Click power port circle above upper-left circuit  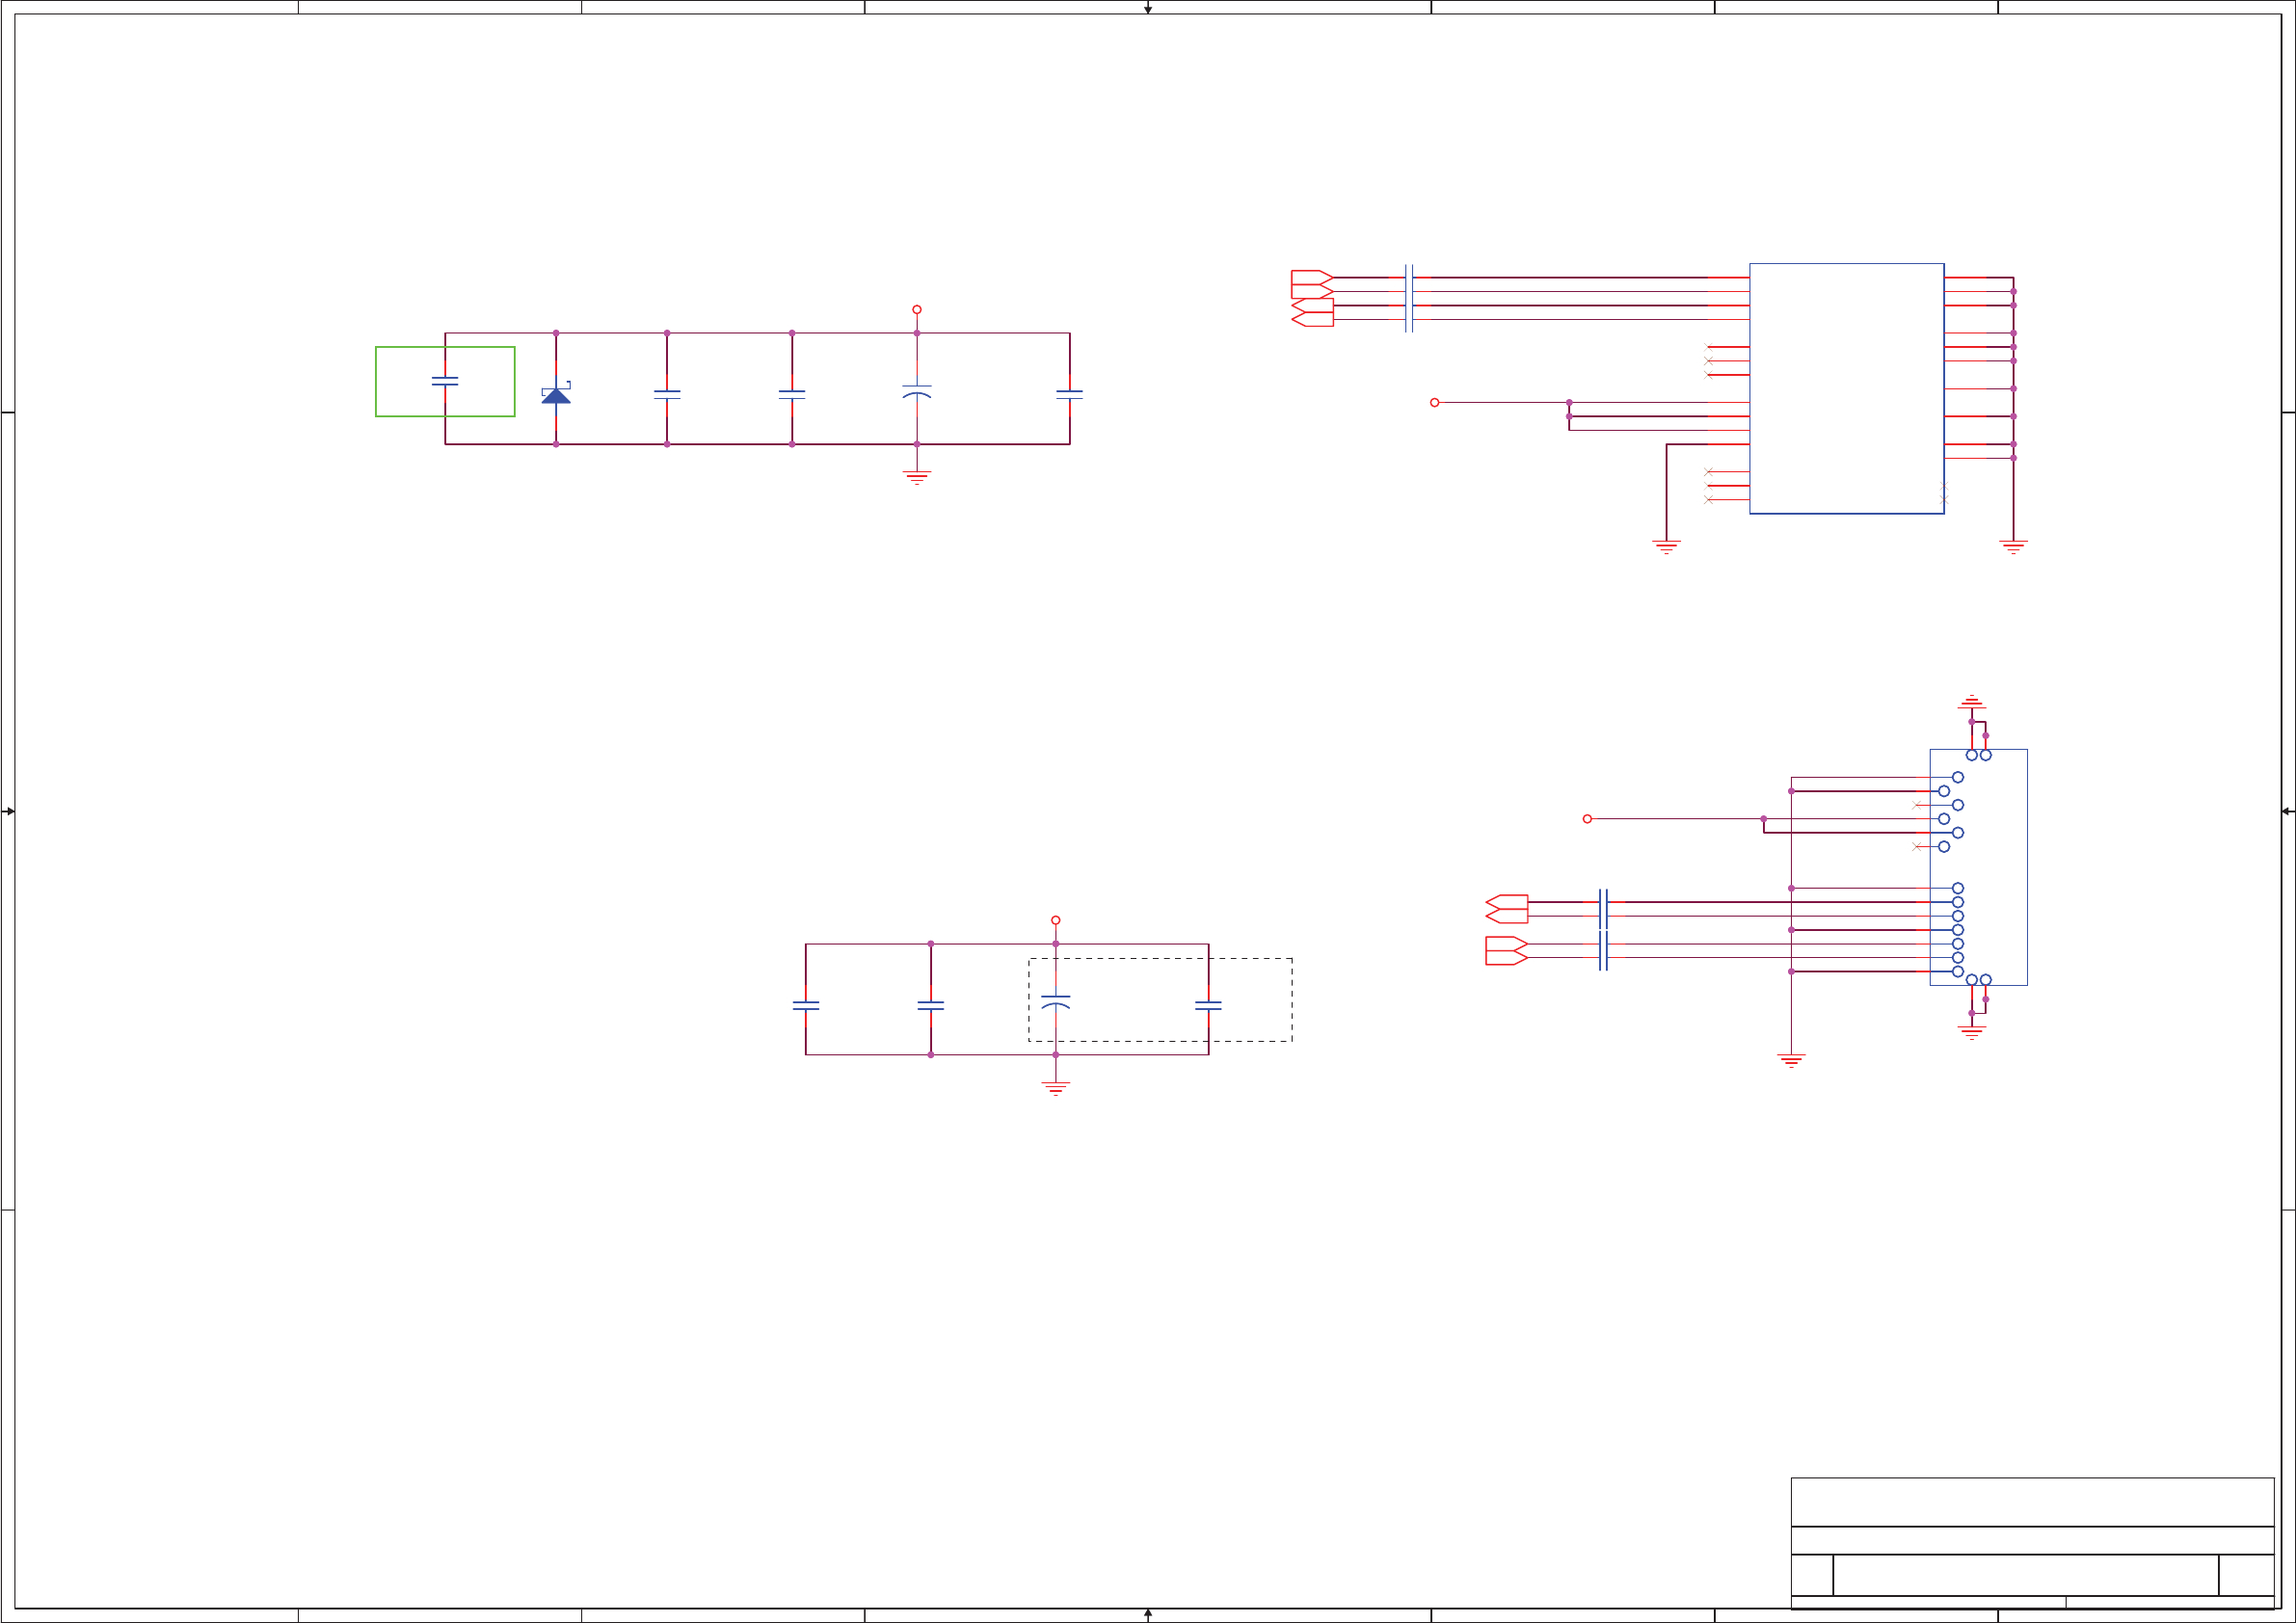click(916, 310)
